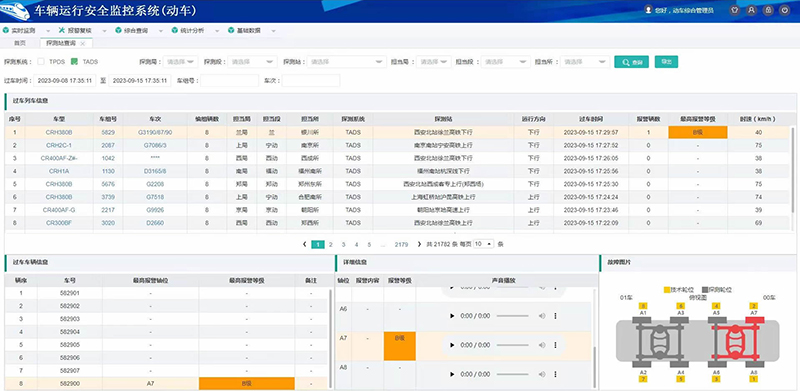Open train number link G3190/87/90
Image resolution: width=800 pixels, height=391 pixels.
click(155, 132)
